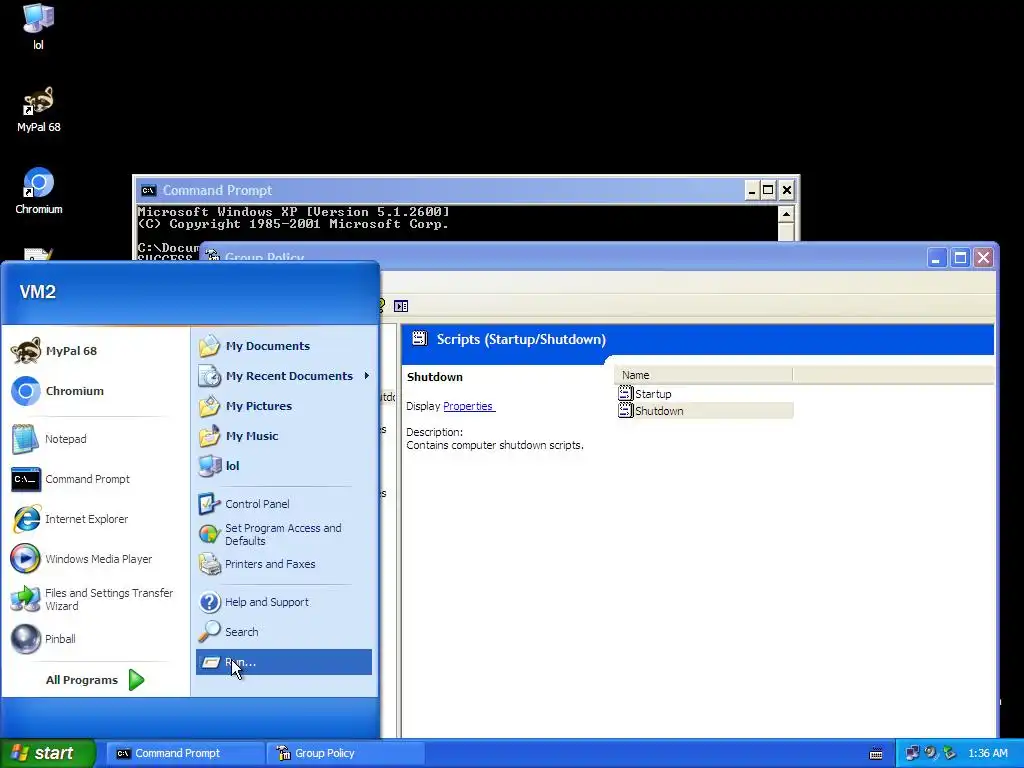
Task: Open MyPal 68 desktop shortcut
Action: tap(39, 109)
